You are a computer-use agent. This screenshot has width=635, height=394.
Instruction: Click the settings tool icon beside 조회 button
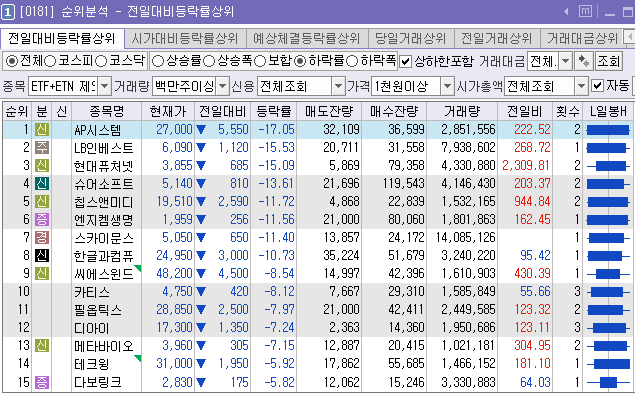[x=584, y=62]
